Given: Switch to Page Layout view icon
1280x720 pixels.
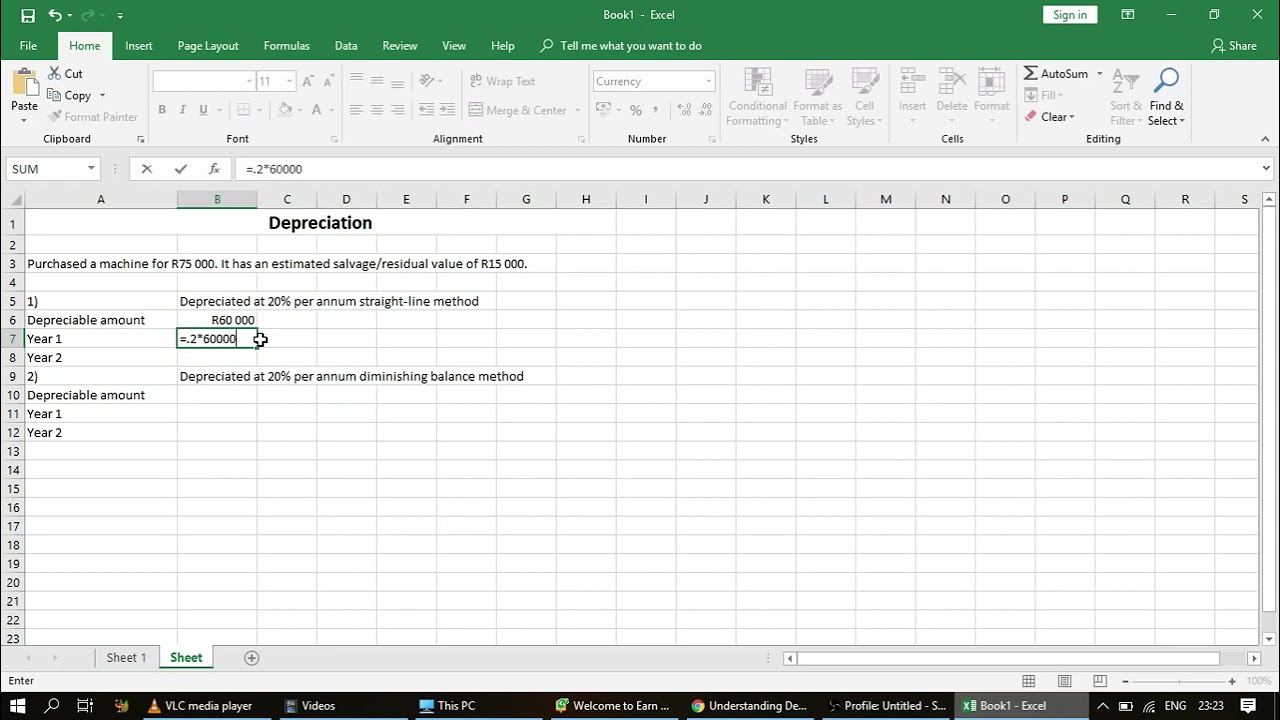Looking at the screenshot, I should [1065, 681].
